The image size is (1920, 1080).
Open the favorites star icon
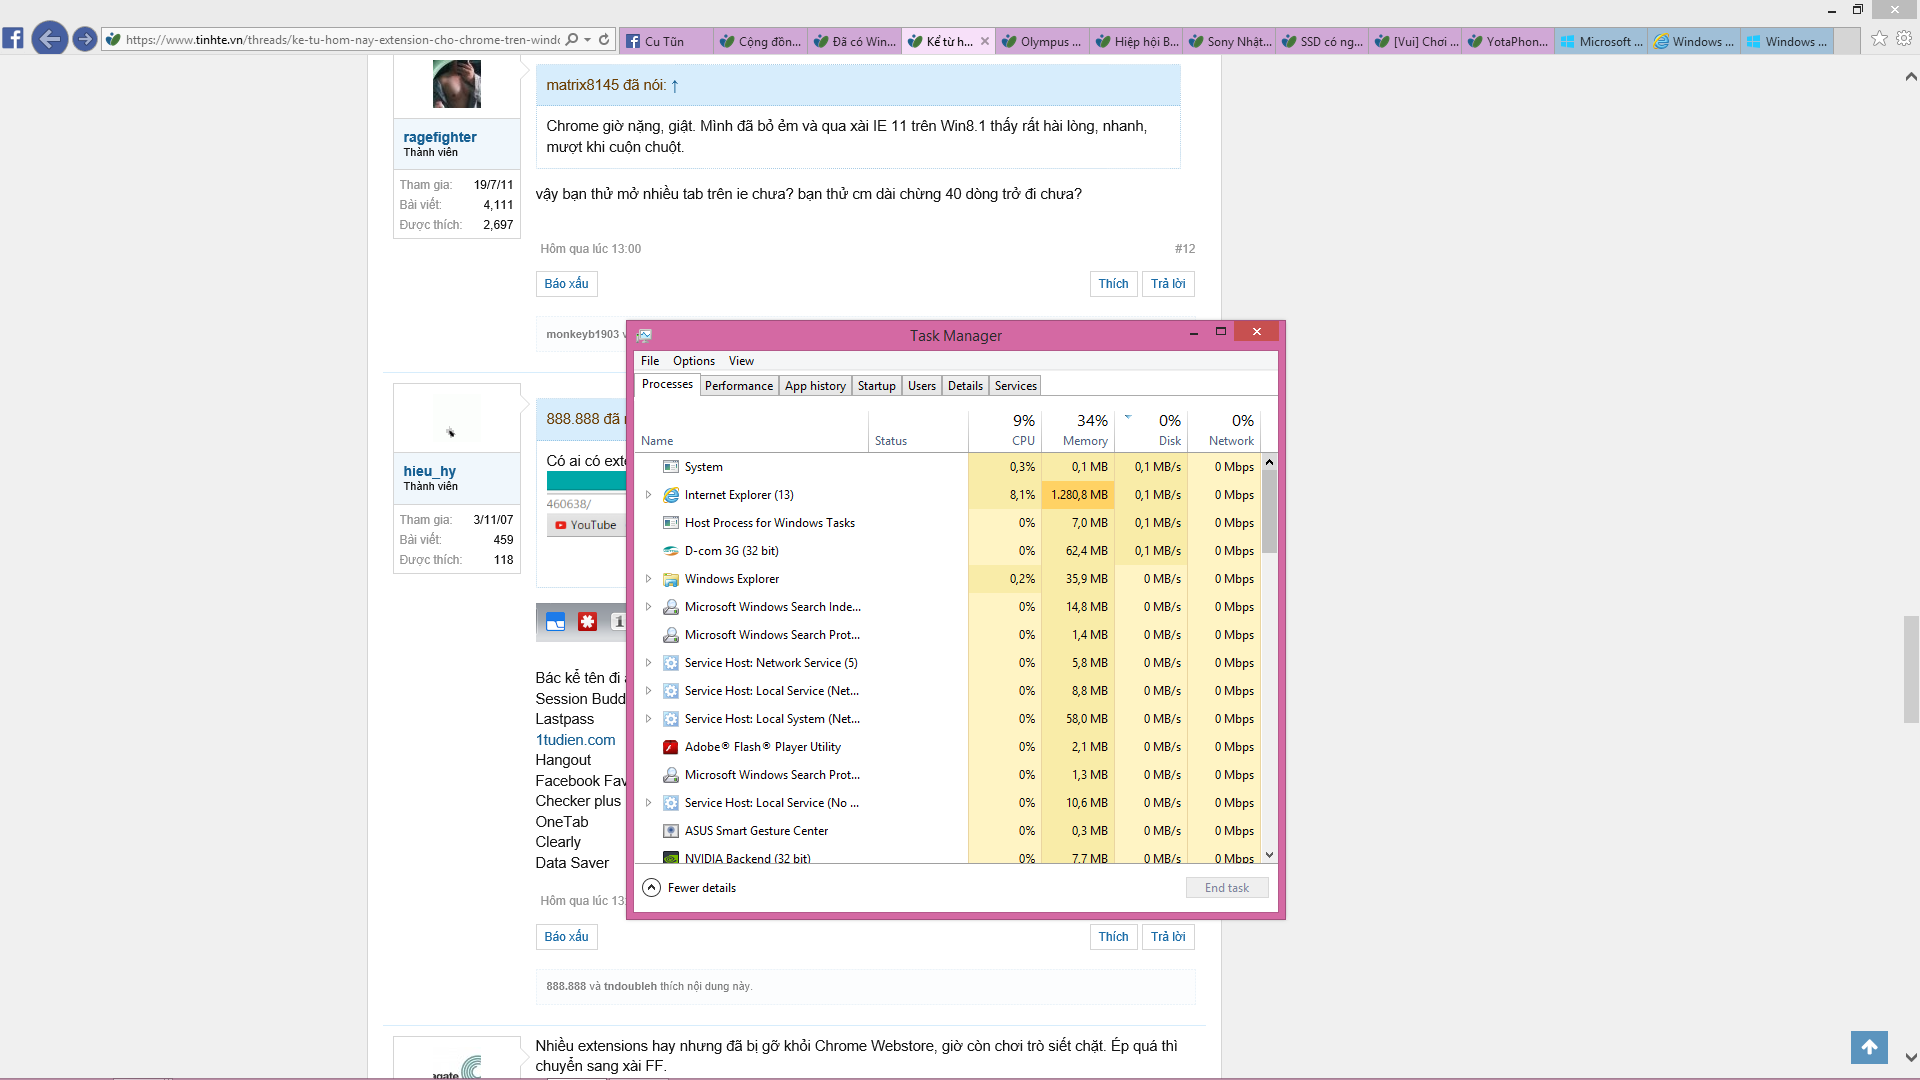pos(1879,38)
